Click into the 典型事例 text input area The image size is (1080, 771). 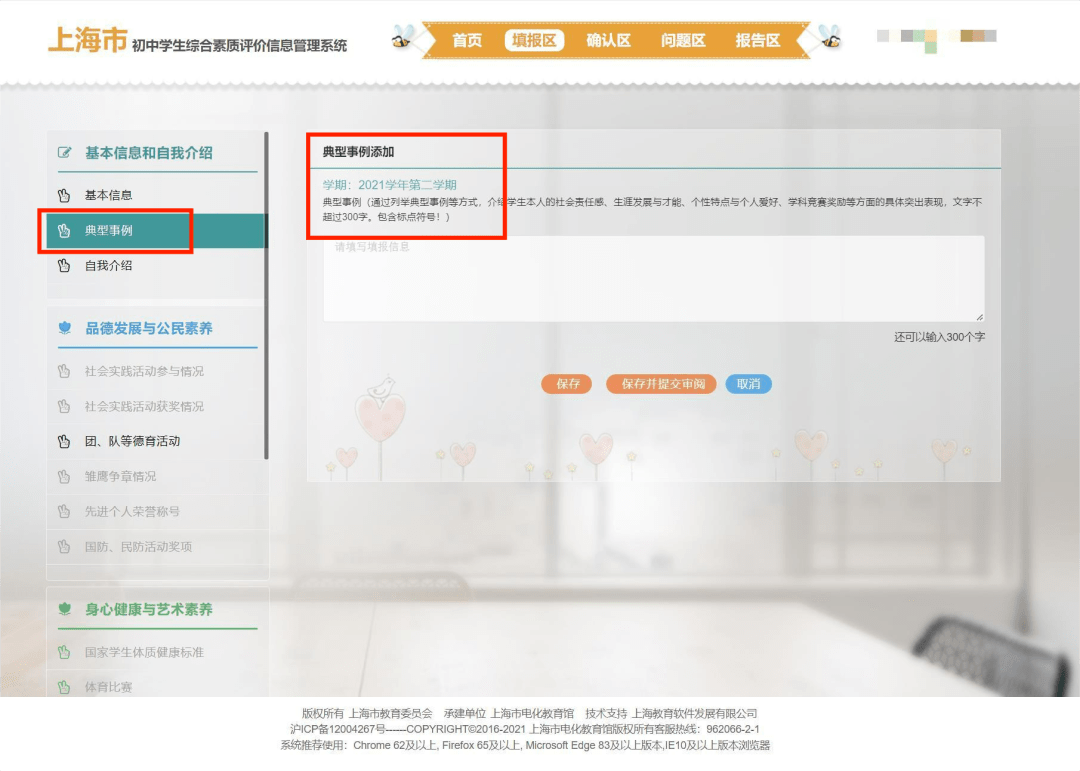[653, 279]
